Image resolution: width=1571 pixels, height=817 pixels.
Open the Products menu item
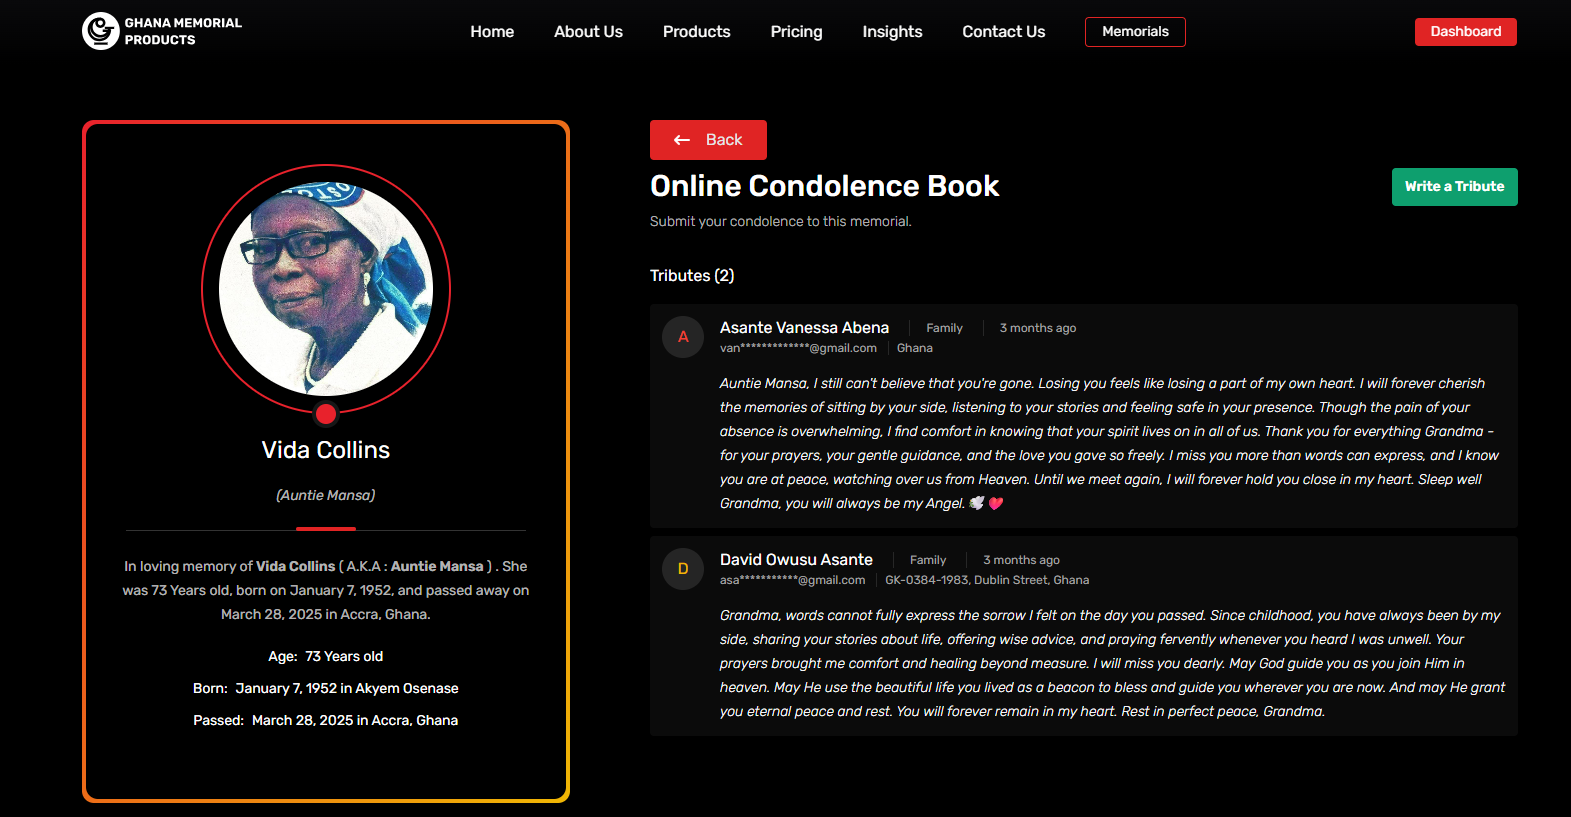coord(697,32)
